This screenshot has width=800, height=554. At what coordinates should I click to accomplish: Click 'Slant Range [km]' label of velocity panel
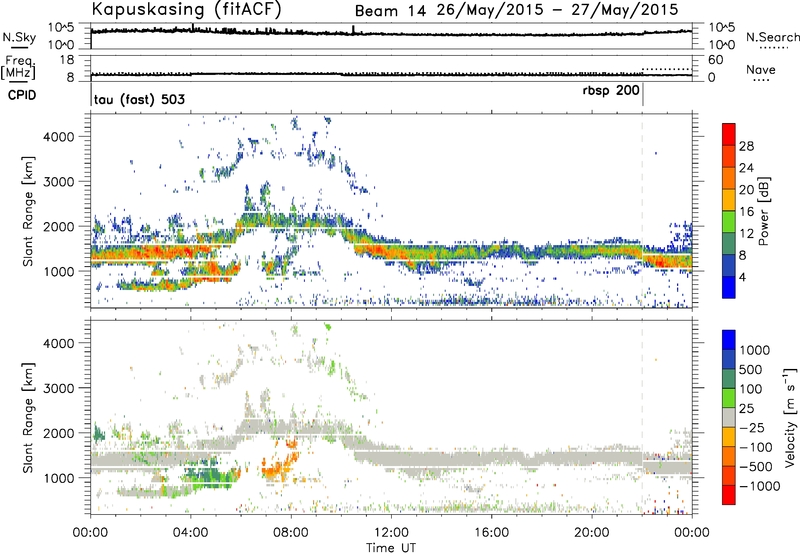tap(28, 418)
